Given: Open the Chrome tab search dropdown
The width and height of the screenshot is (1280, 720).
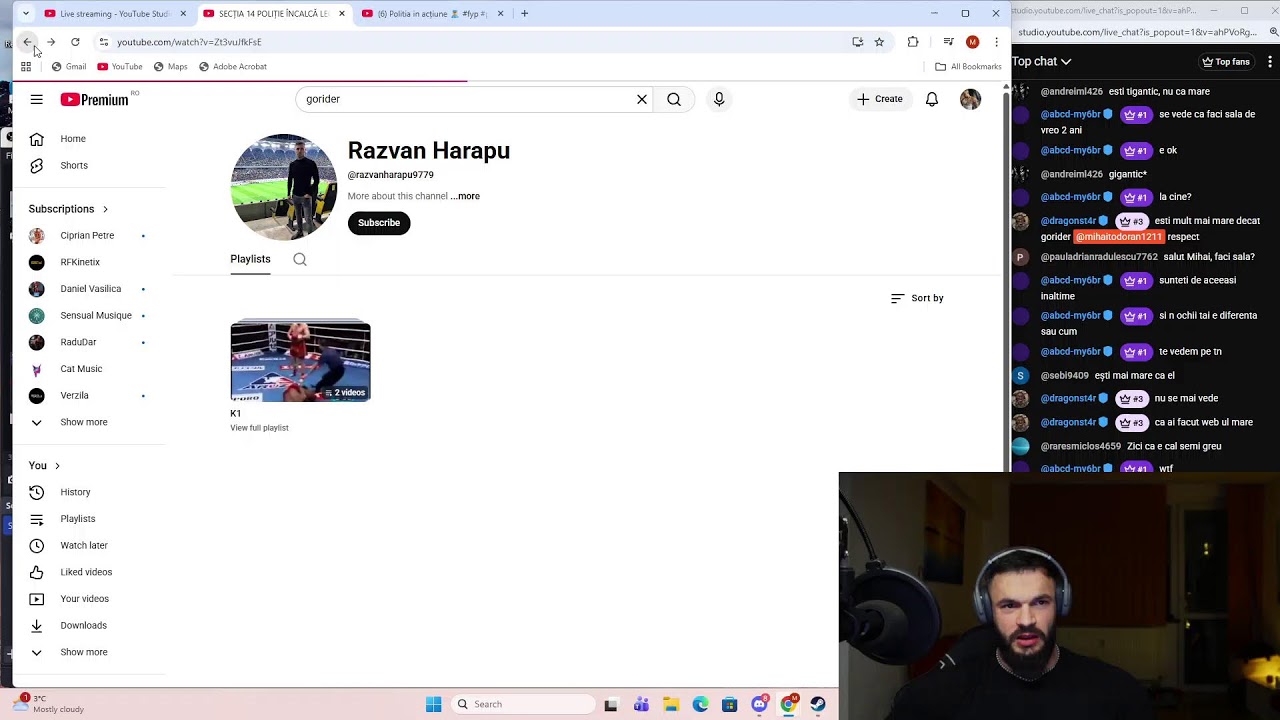Looking at the screenshot, I should click(x=26, y=14).
